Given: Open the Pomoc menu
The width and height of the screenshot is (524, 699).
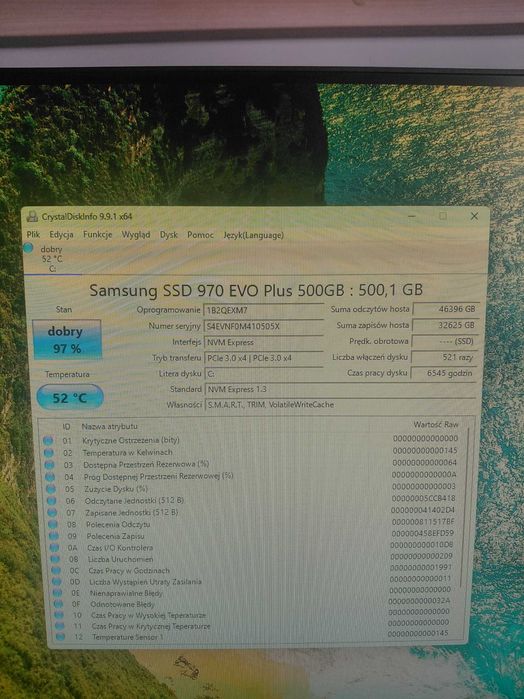Looking at the screenshot, I should [200, 234].
